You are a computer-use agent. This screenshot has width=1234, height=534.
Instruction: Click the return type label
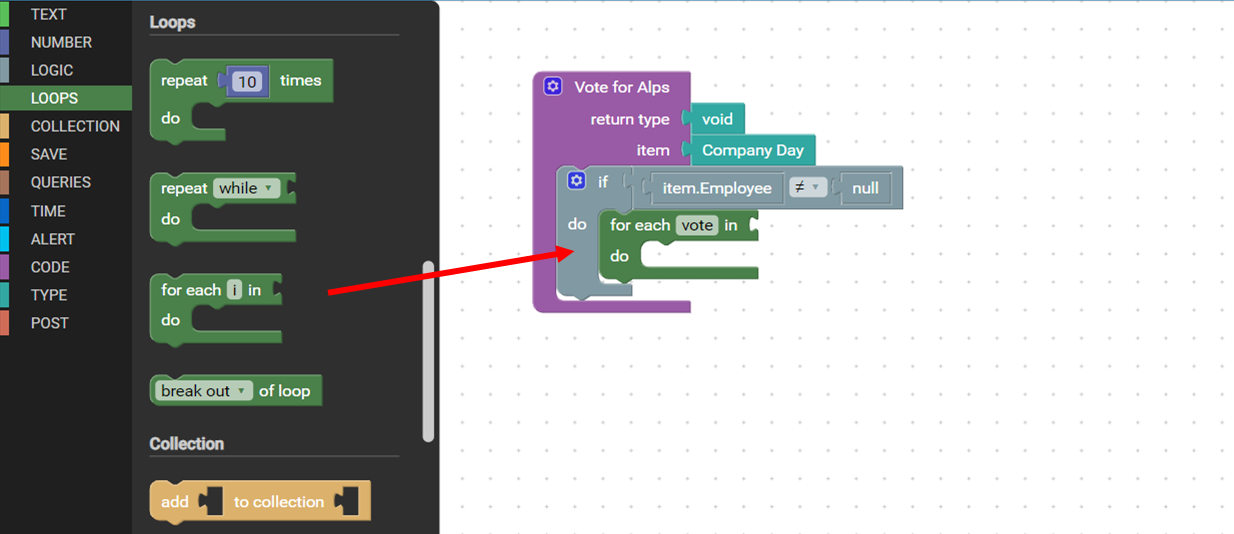[630, 119]
